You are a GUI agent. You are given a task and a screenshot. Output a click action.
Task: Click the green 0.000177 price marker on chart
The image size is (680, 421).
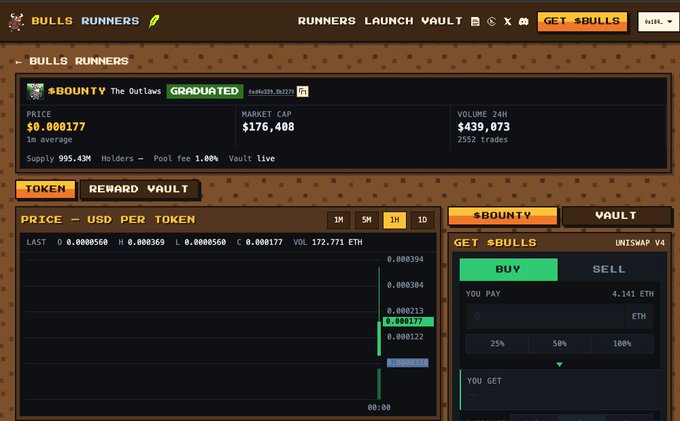click(408, 321)
